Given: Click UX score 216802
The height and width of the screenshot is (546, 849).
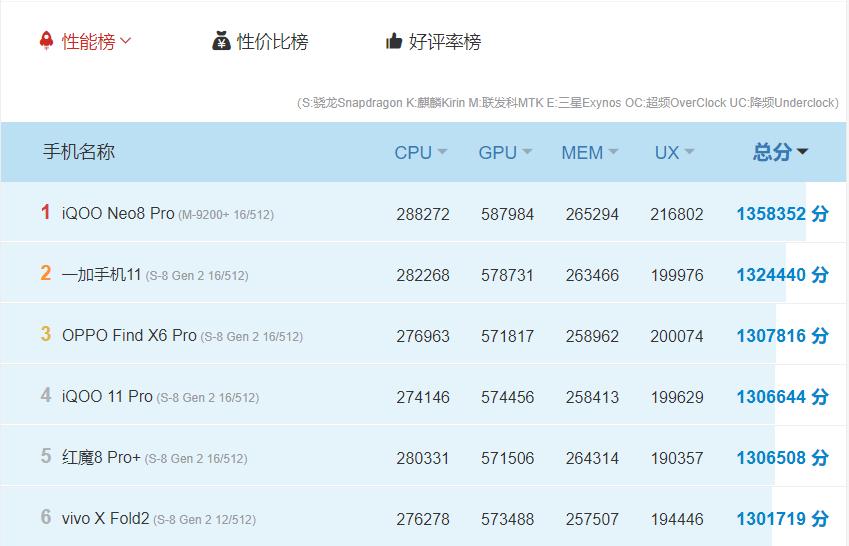Looking at the screenshot, I should point(677,214).
